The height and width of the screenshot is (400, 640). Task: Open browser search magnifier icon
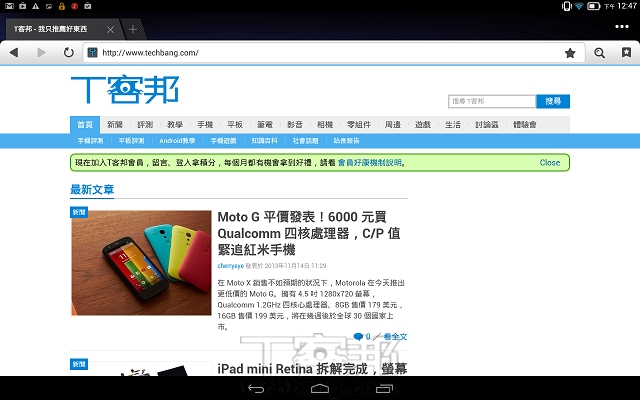599,53
